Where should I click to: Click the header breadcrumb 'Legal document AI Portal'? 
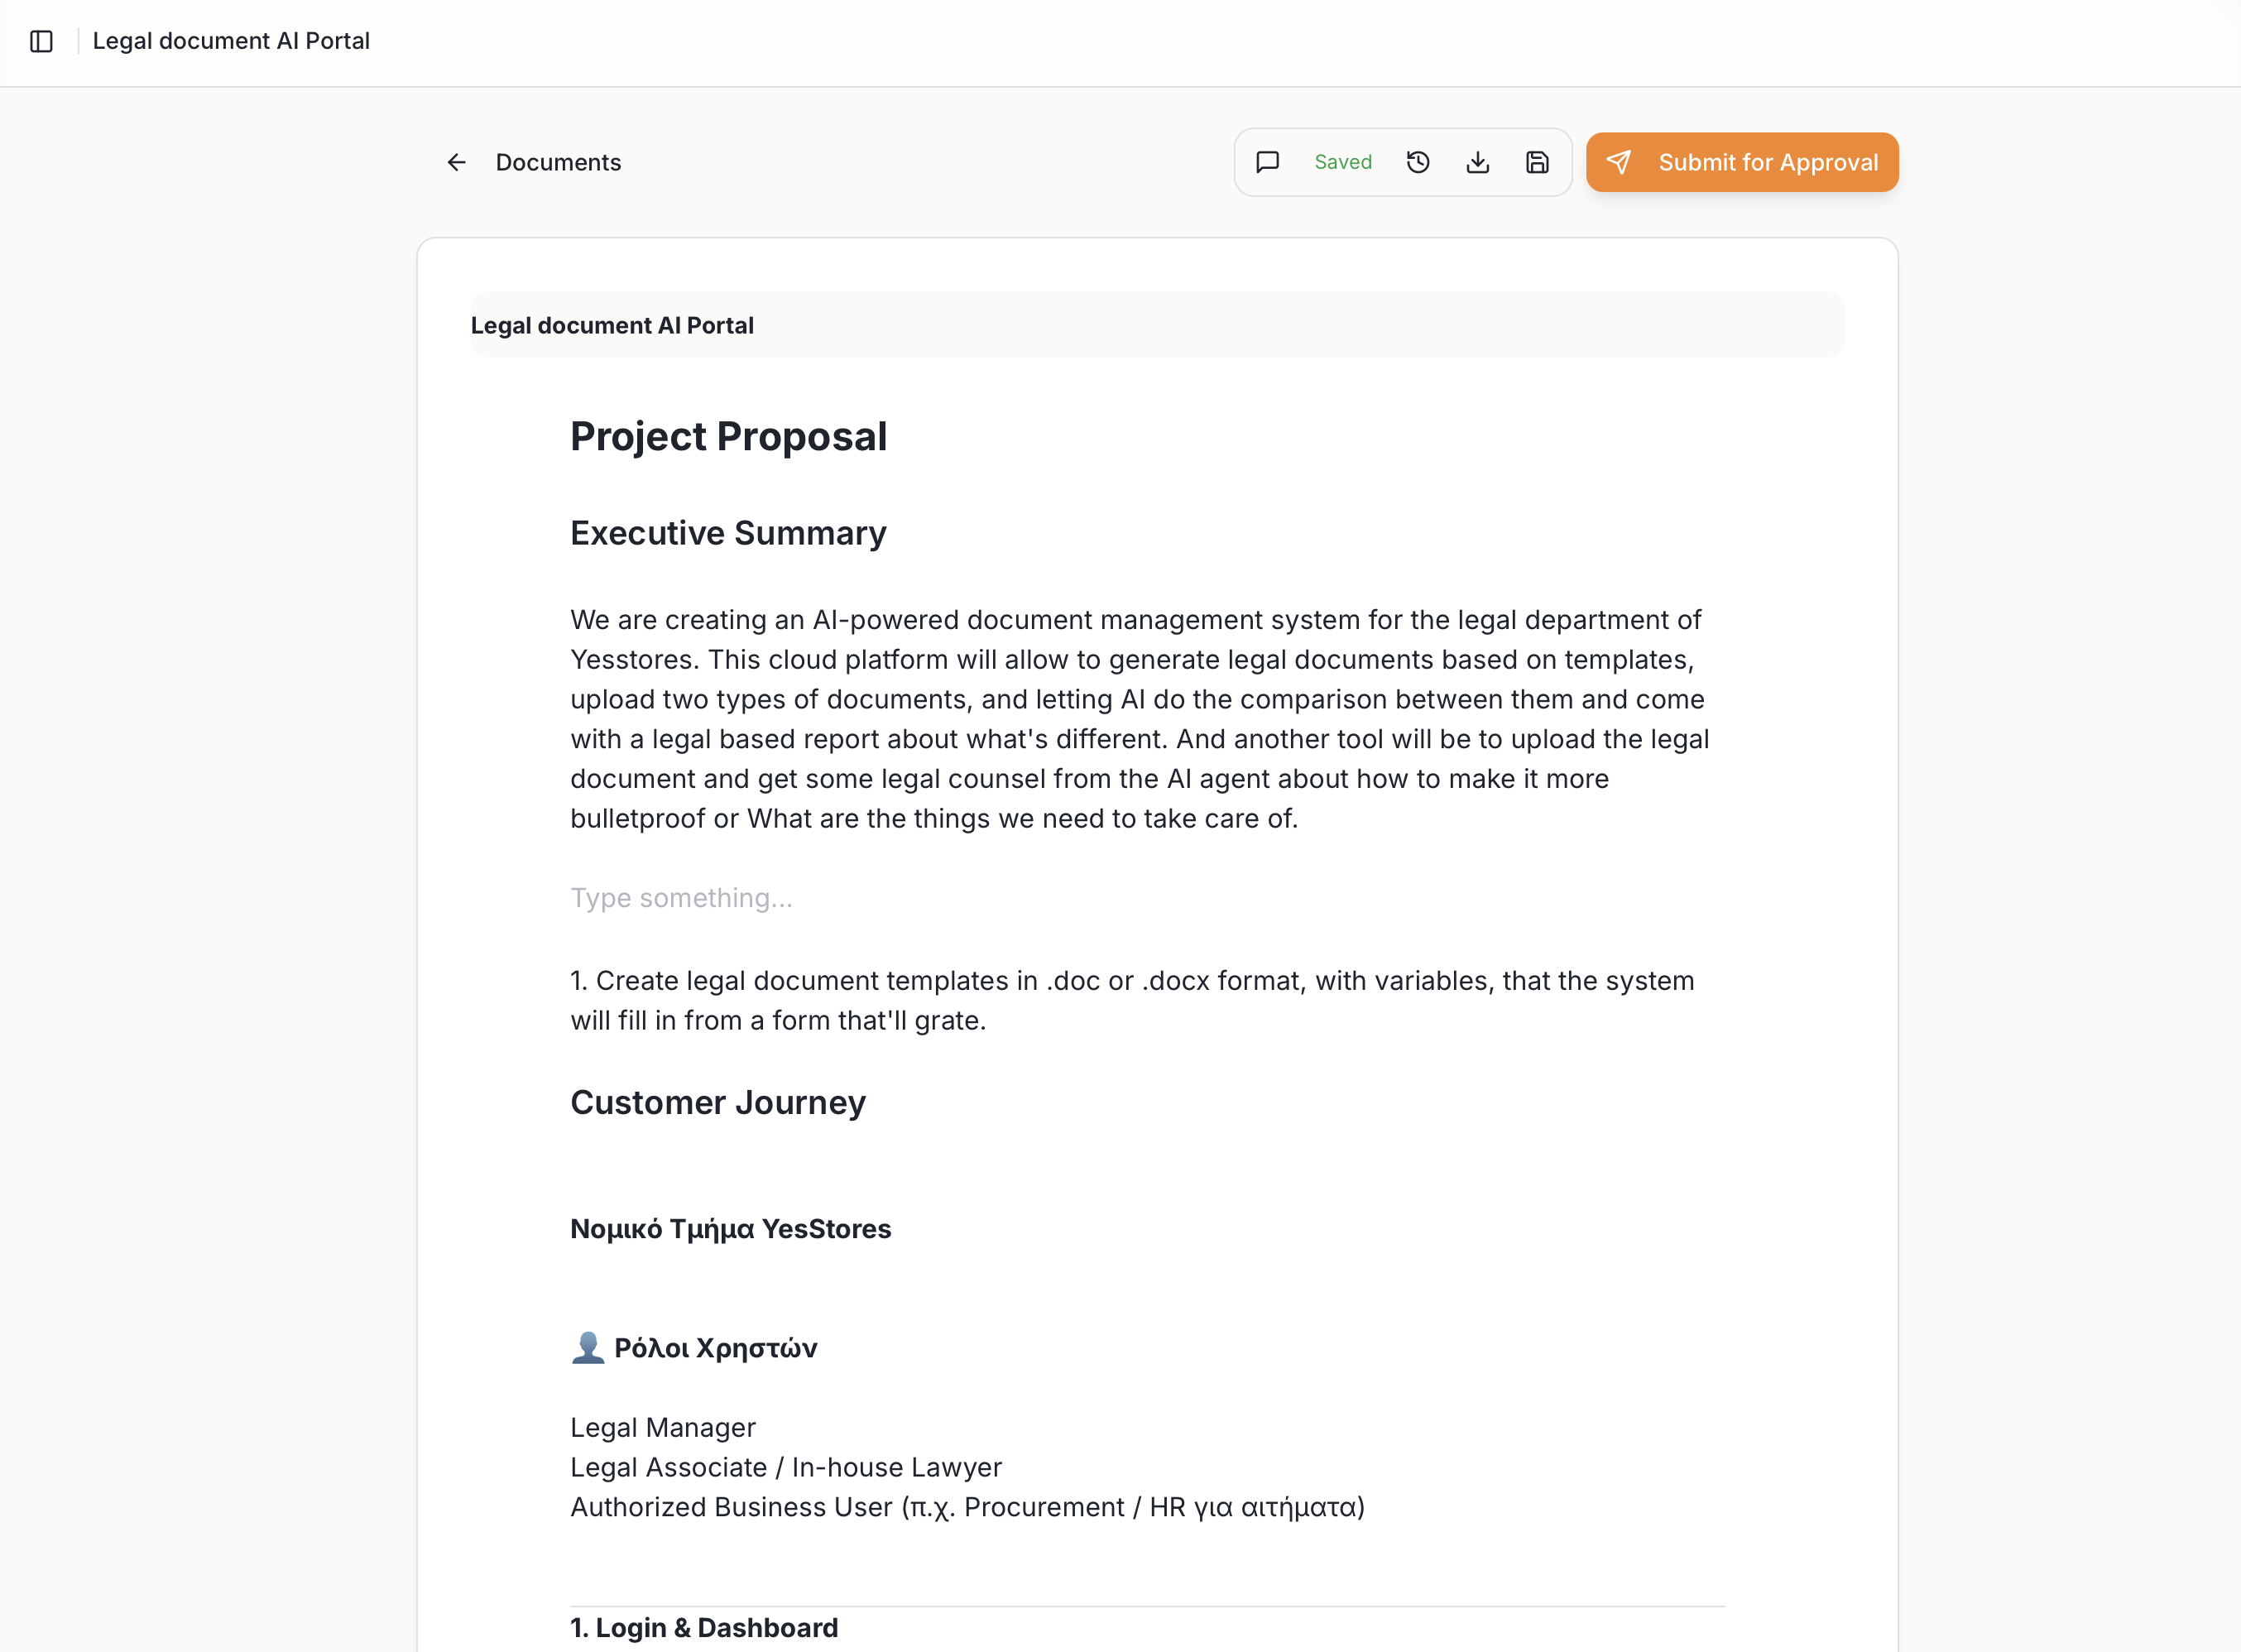(x=231, y=41)
